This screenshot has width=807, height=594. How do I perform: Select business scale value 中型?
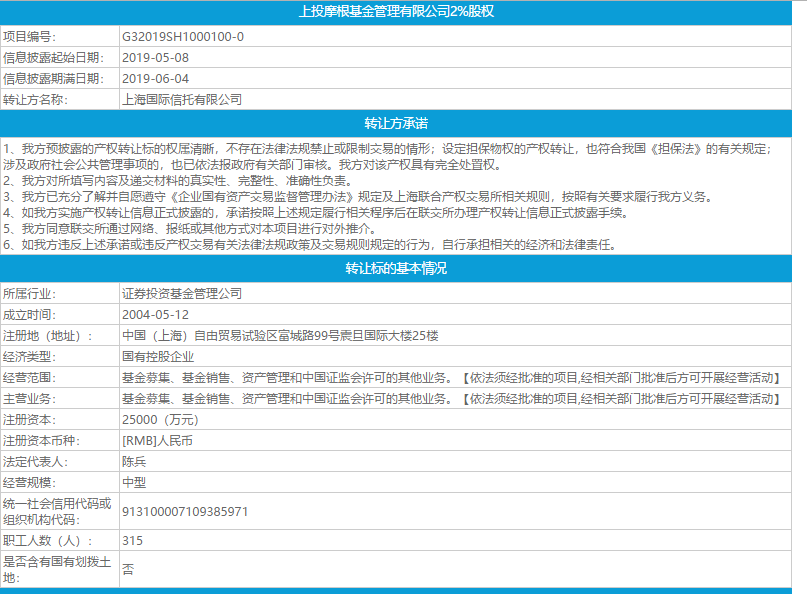pos(134,483)
